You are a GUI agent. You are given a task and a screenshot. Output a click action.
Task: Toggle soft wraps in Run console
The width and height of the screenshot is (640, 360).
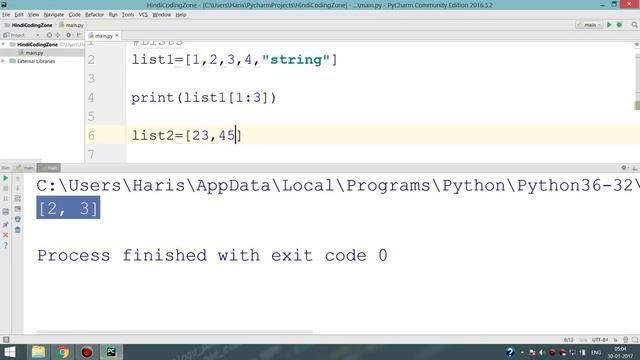pyautogui.click(x=18, y=199)
